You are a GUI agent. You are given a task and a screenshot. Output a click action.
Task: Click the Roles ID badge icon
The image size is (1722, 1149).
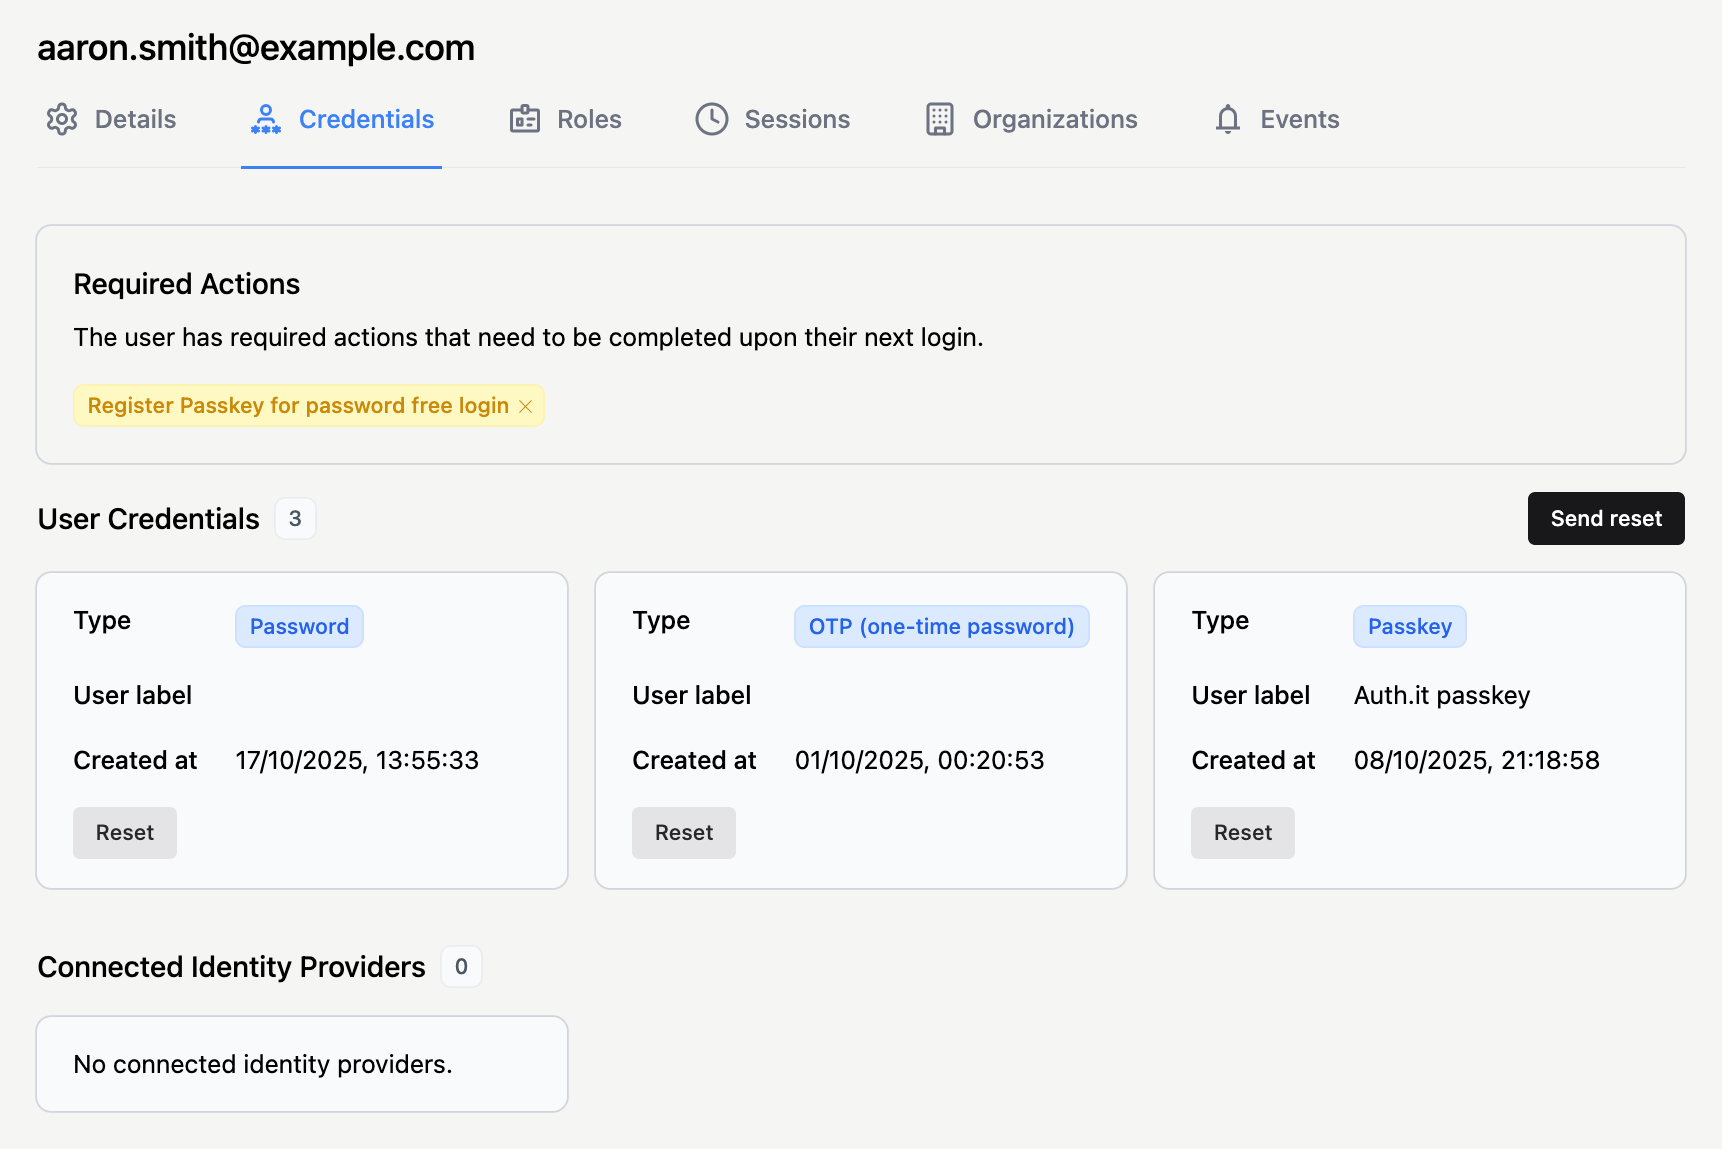pos(525,119)
